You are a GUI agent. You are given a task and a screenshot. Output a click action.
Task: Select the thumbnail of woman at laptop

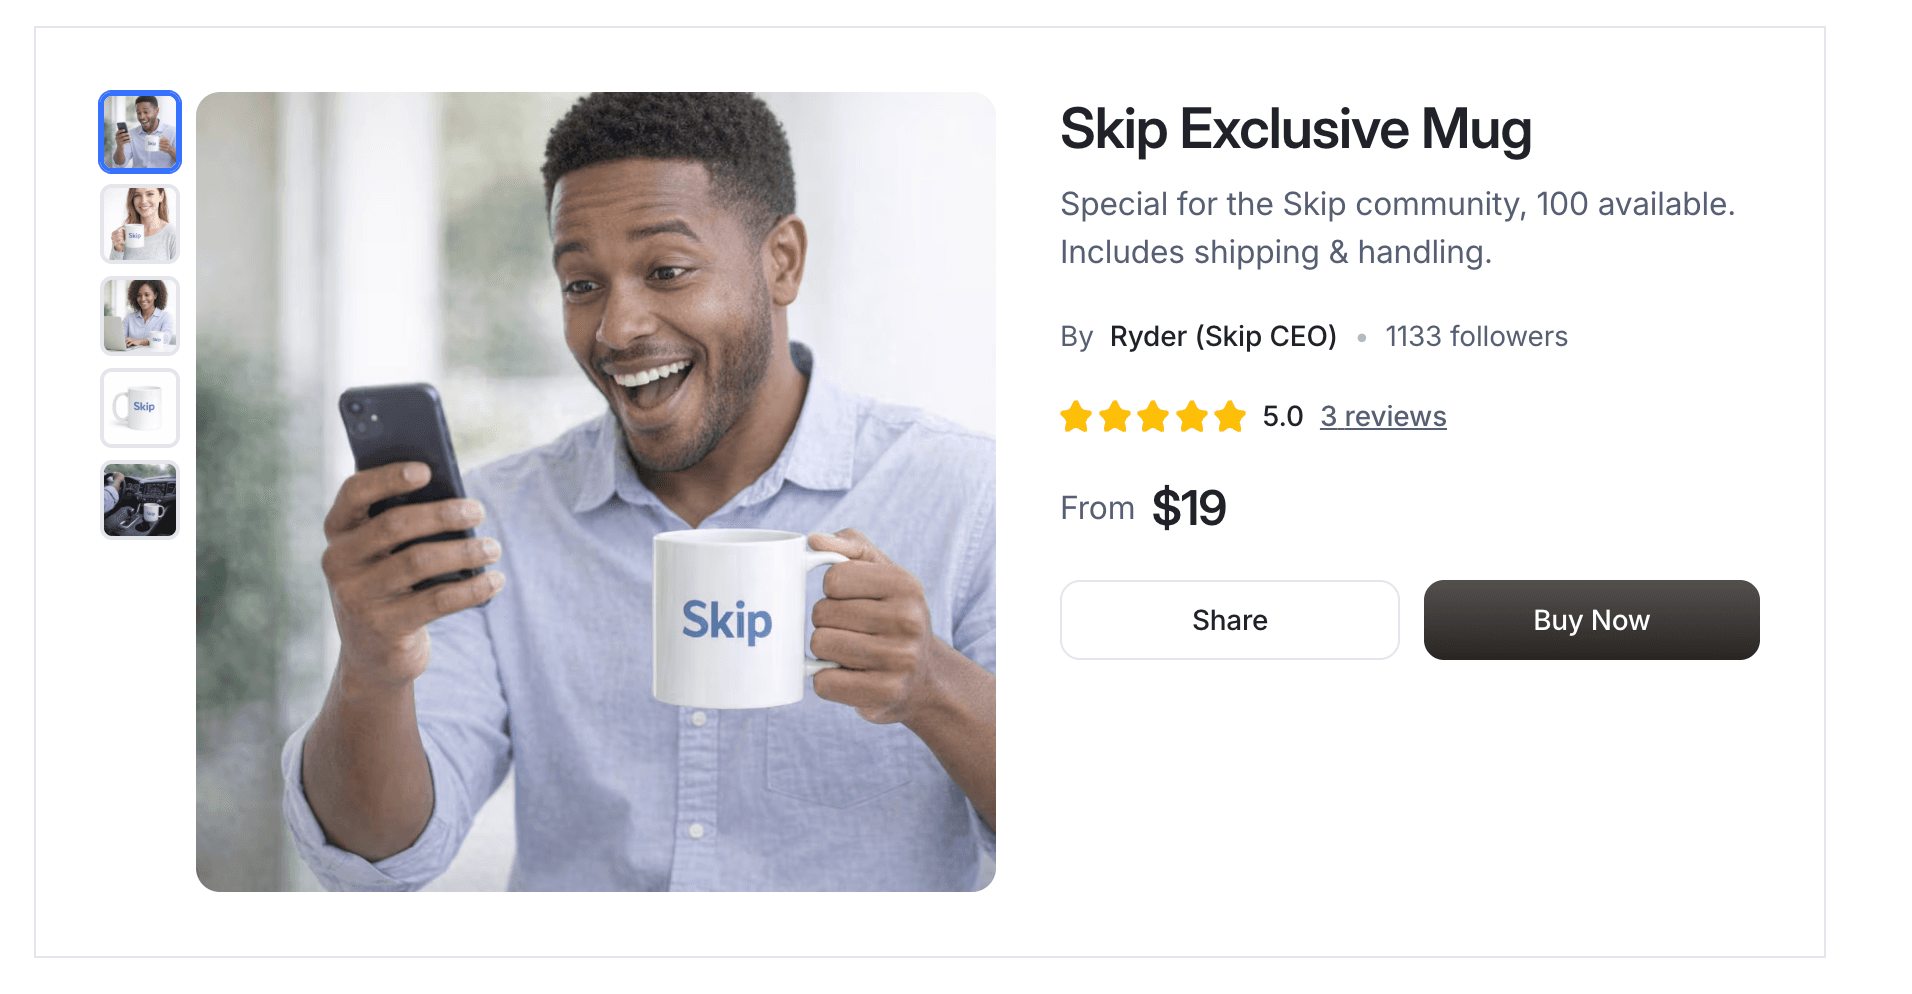(x=139, y=315)
